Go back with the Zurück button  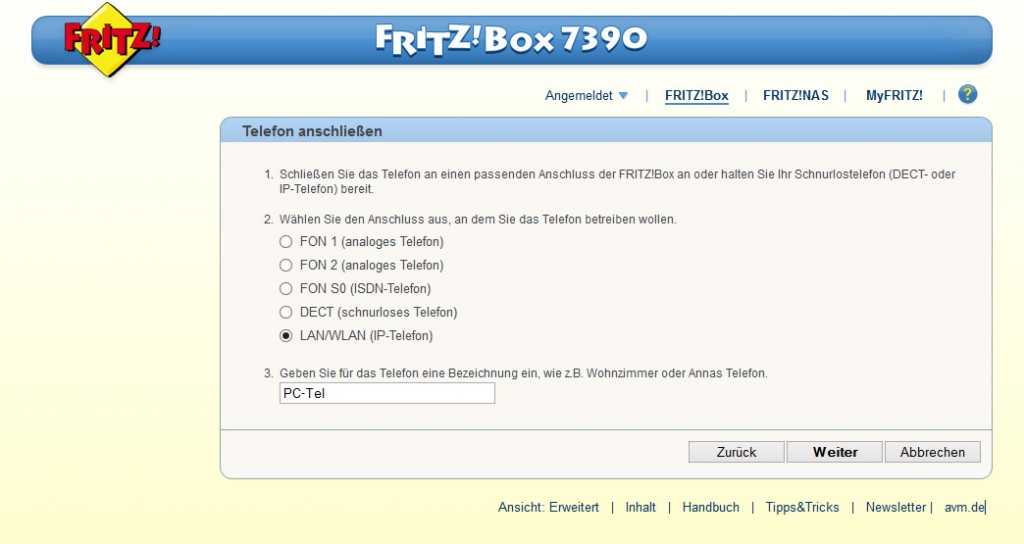[736, 452]
